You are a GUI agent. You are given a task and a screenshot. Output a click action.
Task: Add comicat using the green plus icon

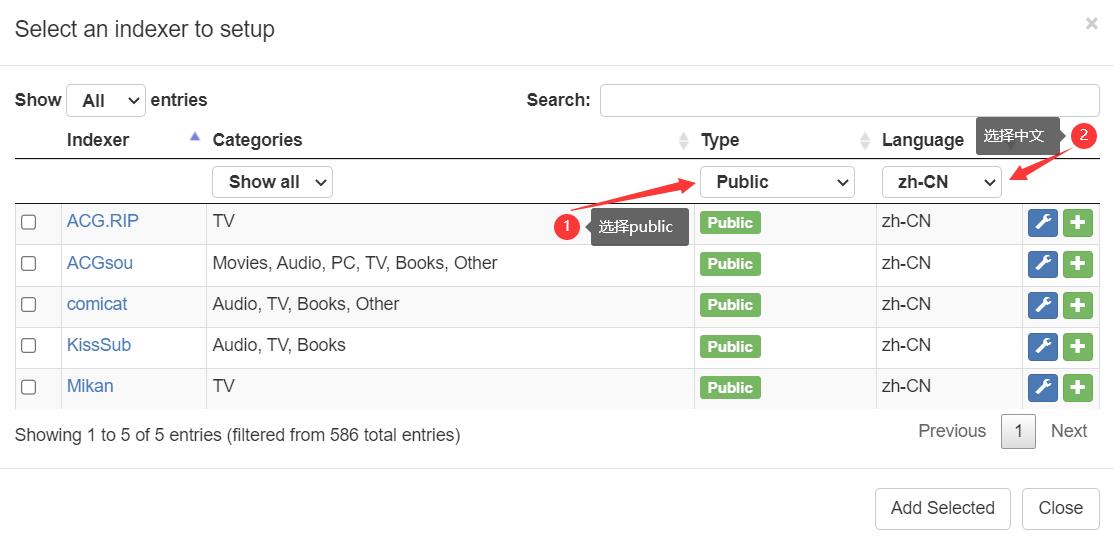click(1077, 305)
